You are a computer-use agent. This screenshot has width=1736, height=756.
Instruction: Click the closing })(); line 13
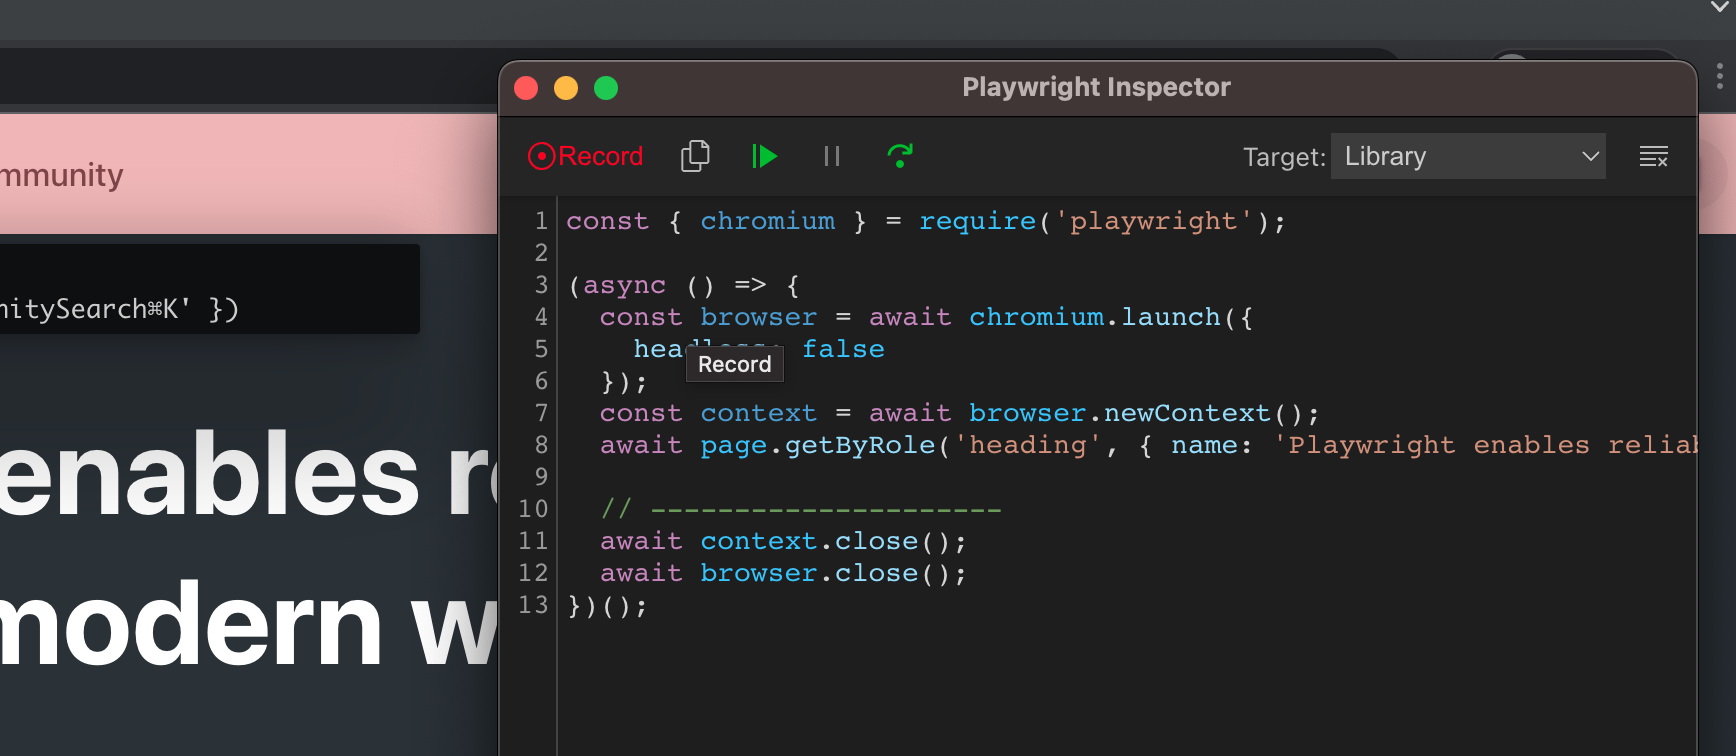[x=607, y=605]
